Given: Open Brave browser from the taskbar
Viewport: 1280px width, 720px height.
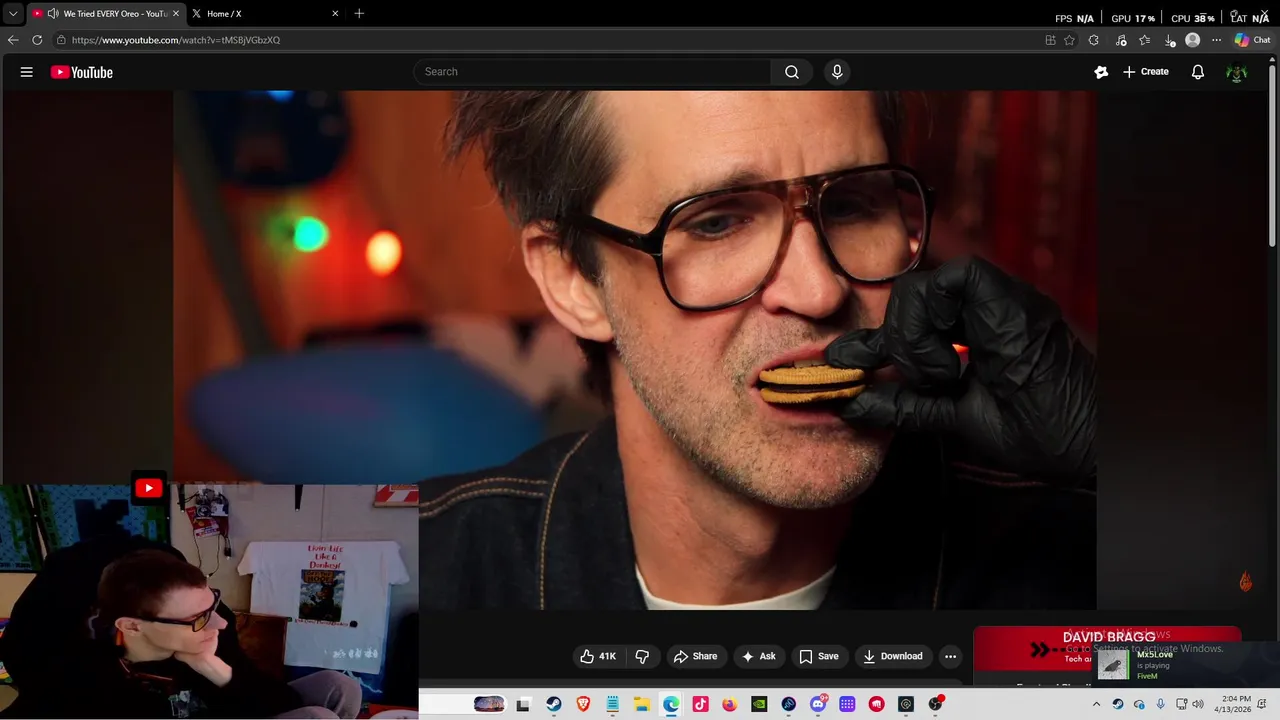Looking at the screenshot, I should pyautogui.click(x=583, y=704).
